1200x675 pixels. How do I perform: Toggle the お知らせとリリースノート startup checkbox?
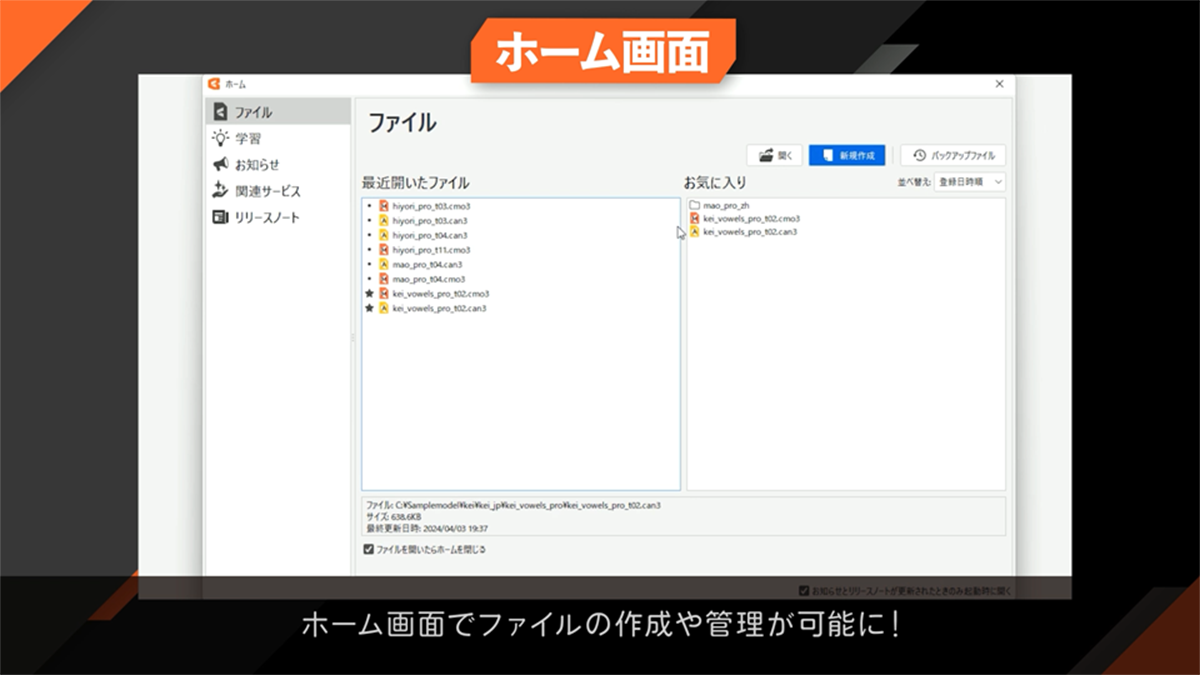tap(804, 590)
